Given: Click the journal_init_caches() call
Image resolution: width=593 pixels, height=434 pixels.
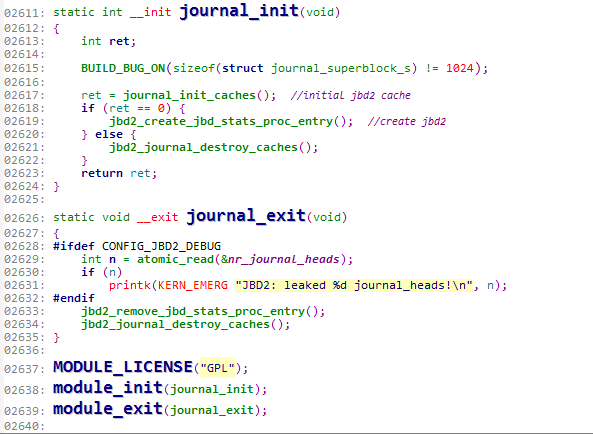Looking at the screenshot, I should pos(196,95).
